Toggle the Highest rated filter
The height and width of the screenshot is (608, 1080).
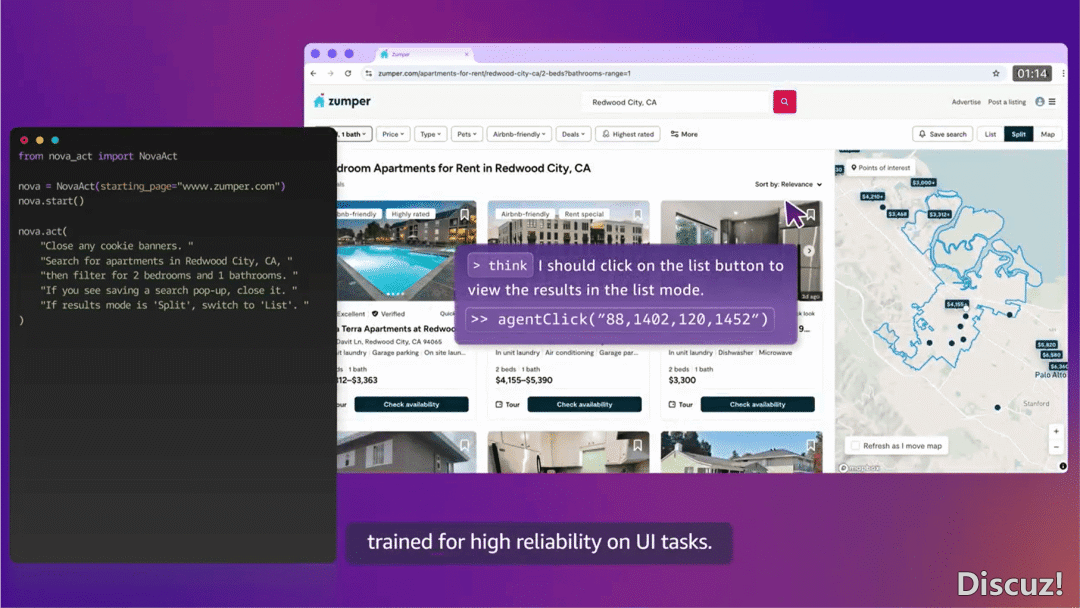pos(627,134)
